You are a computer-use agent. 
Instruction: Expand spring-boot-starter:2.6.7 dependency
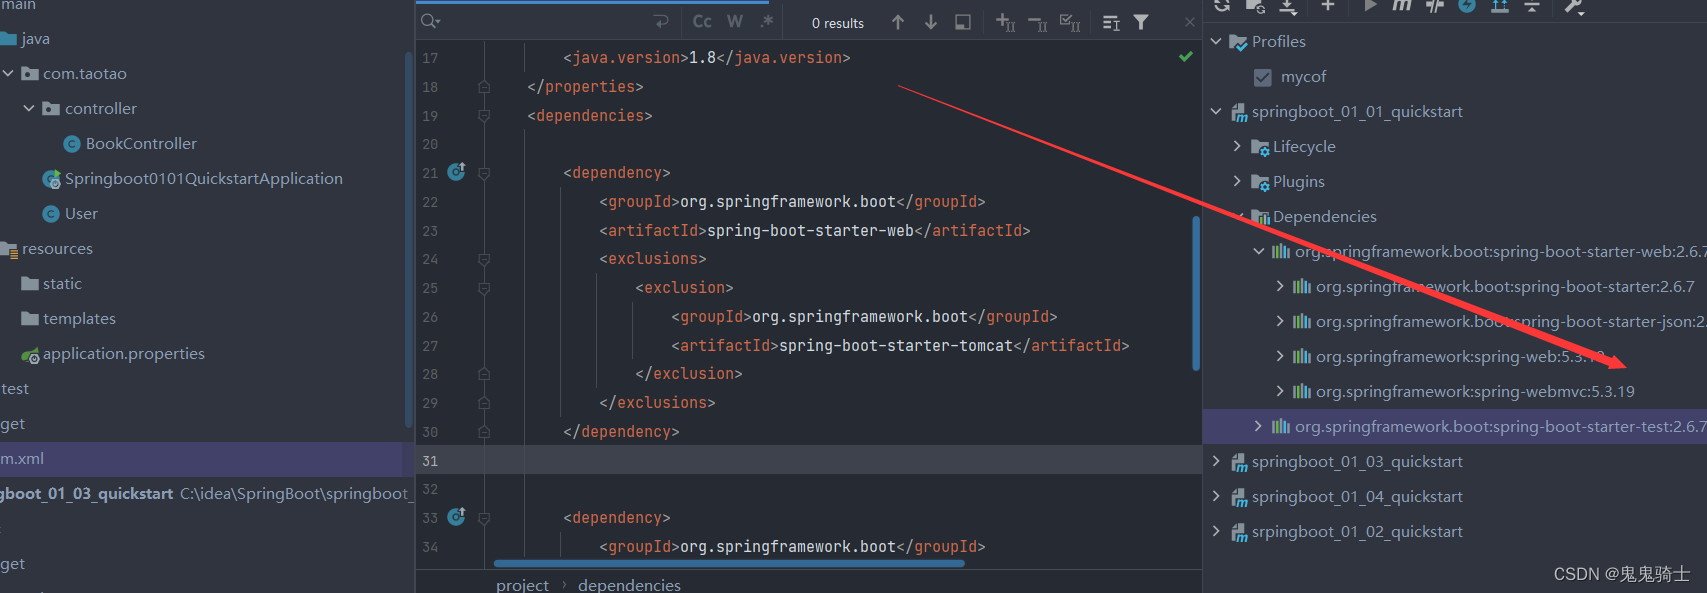[1280, 287]
